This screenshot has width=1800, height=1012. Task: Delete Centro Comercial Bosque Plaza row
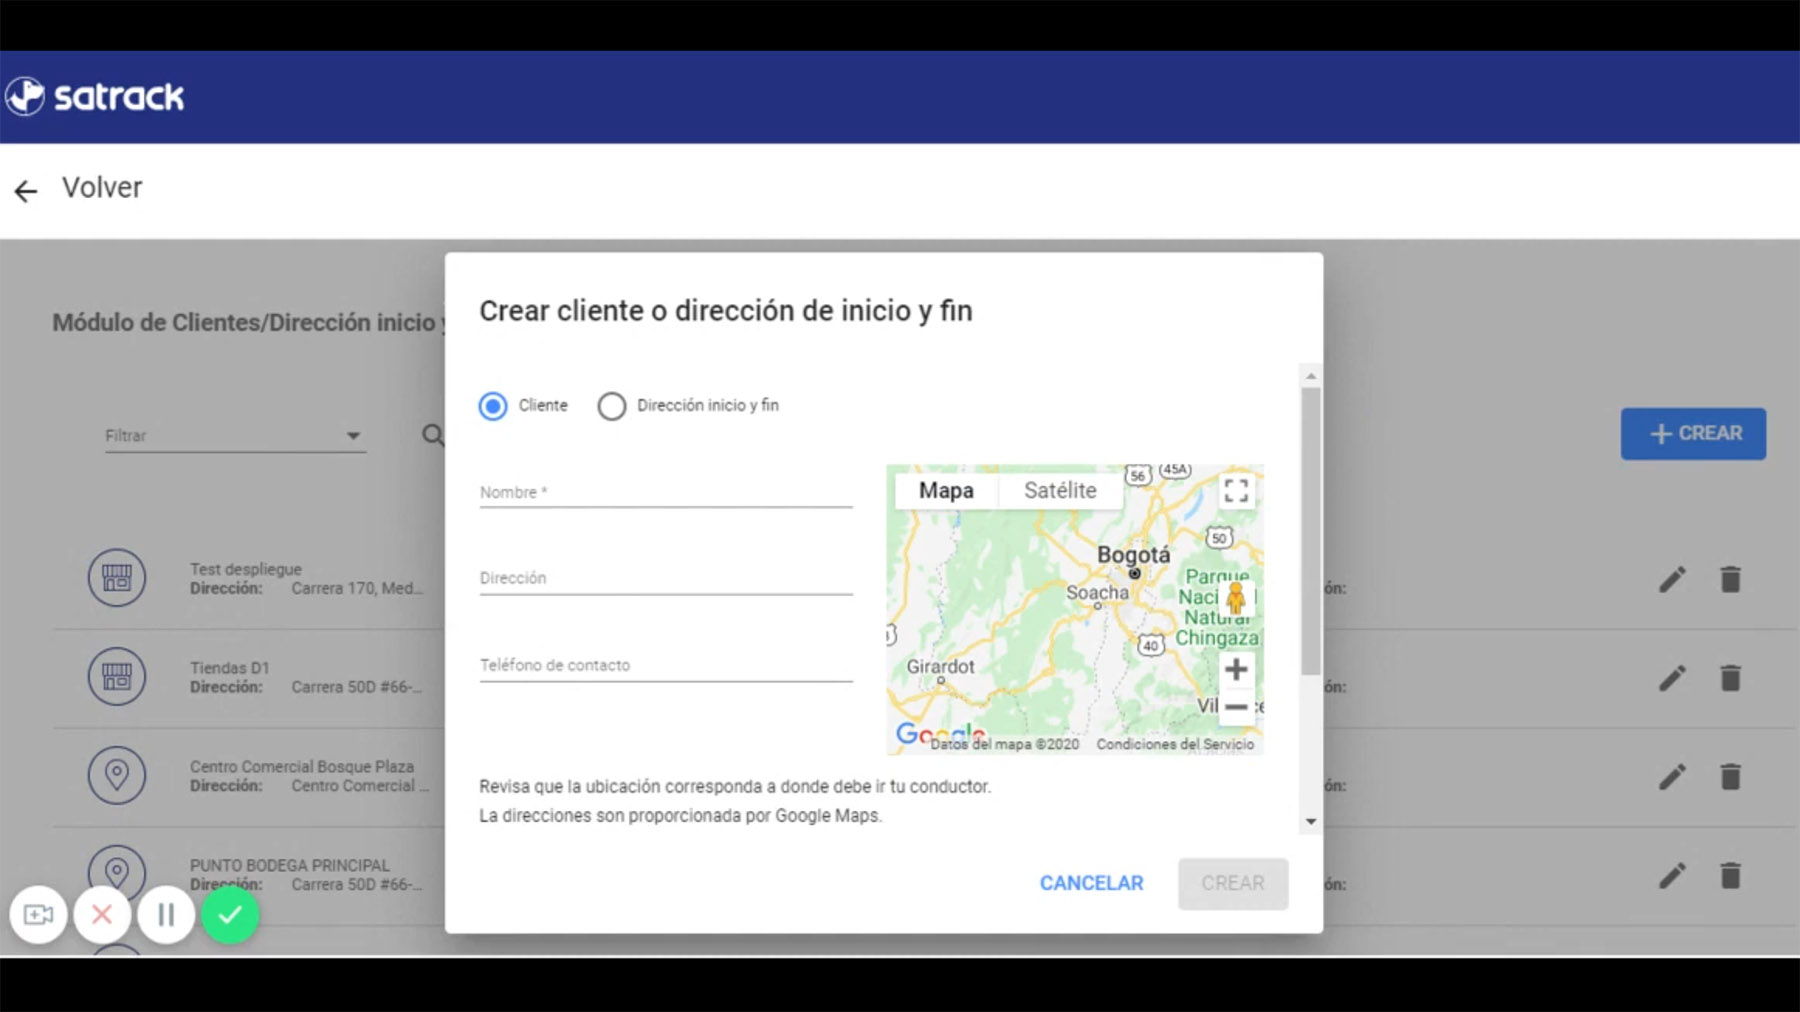[1730, 777]
